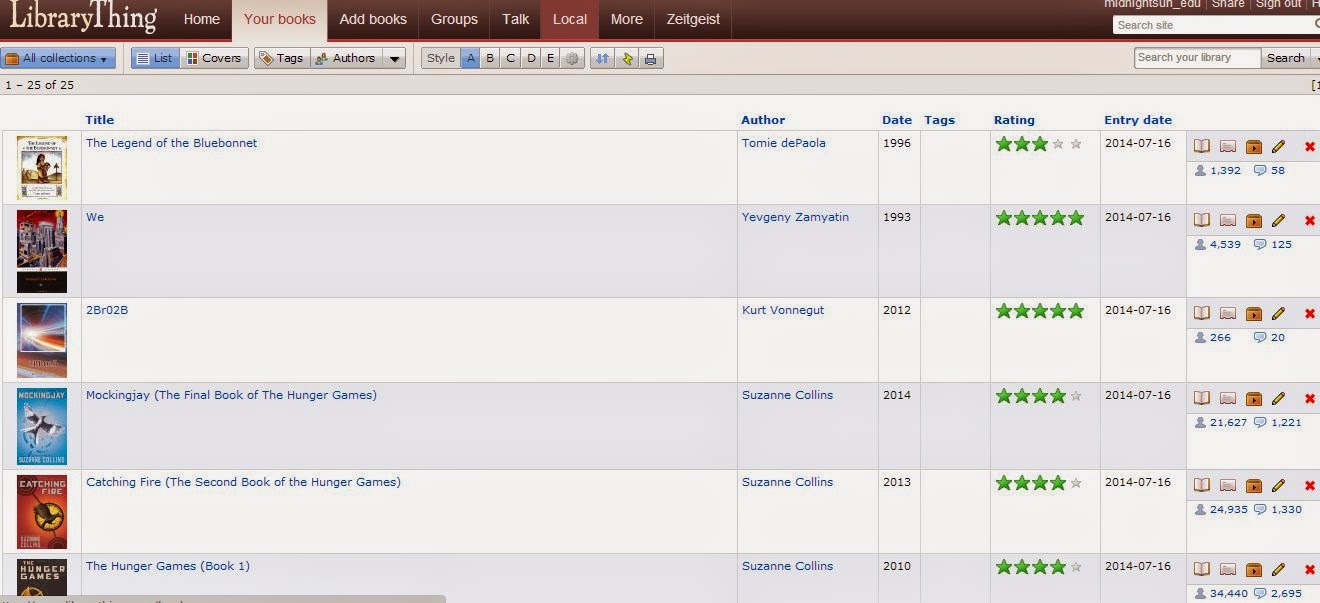Screen dimensions: 1320x603
Task: Click in the Search your library field
Action: [x=1198, y=58]
